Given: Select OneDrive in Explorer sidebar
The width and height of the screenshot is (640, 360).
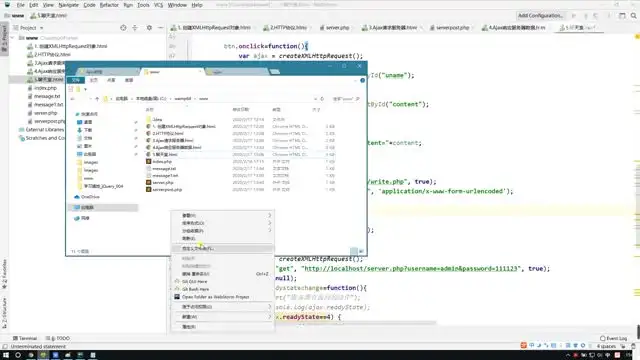Looking at the screenshot, I should coord(90,197).
